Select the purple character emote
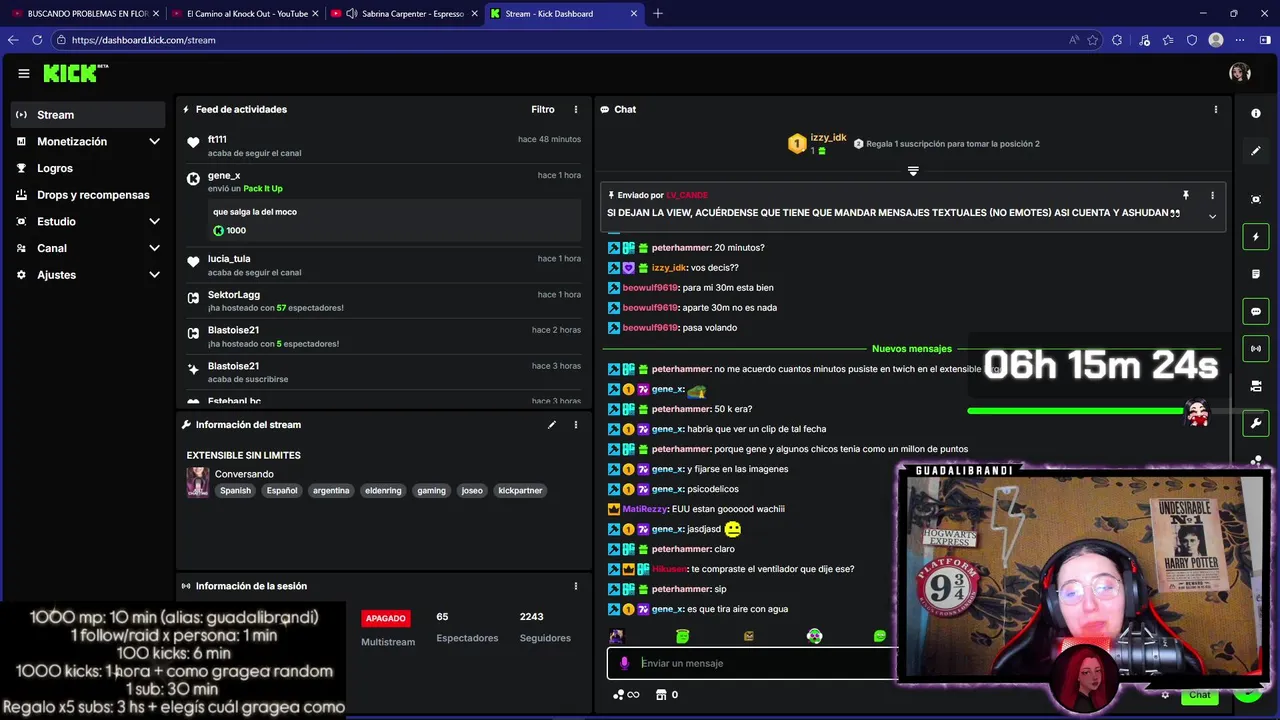1280x720 pixels. click(x=616, y=636)
